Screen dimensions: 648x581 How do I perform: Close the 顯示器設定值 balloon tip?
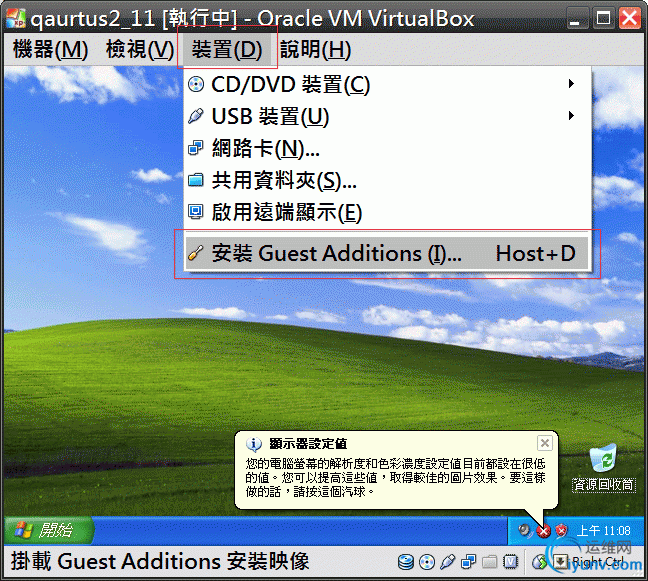click(545, 443)
